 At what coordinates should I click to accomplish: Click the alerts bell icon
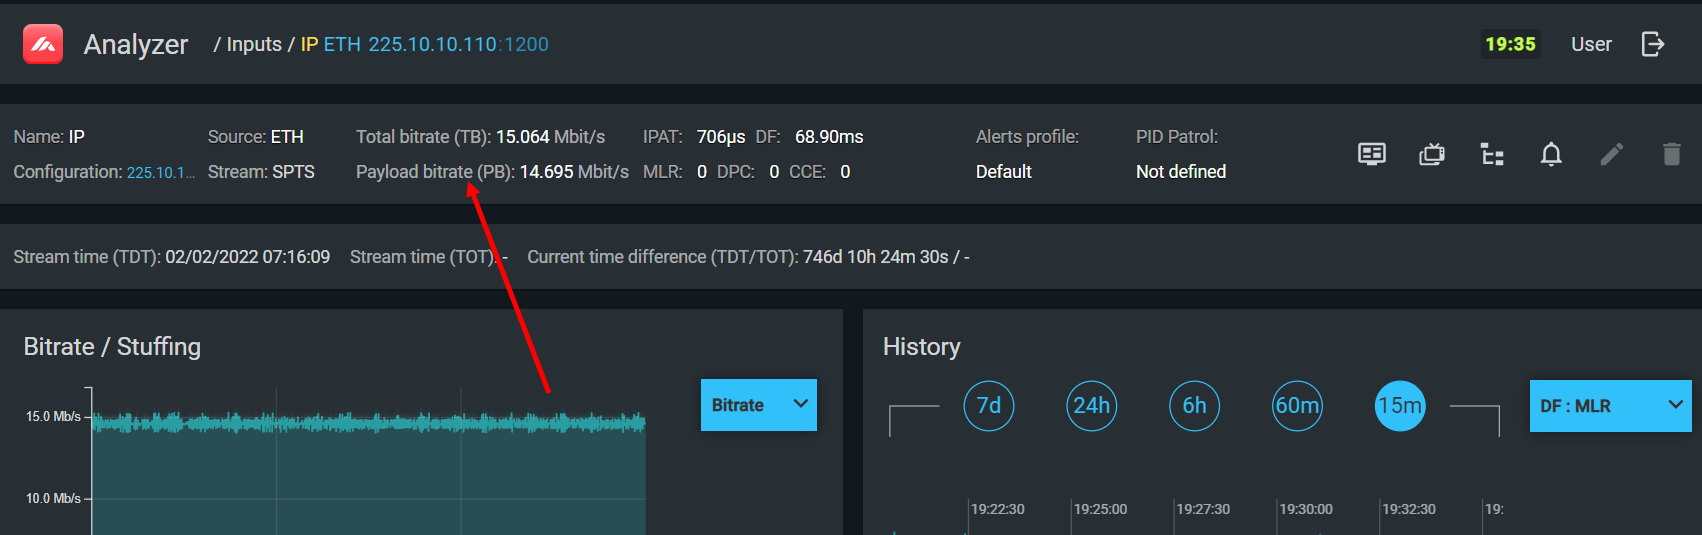(x=1551, y=154)
